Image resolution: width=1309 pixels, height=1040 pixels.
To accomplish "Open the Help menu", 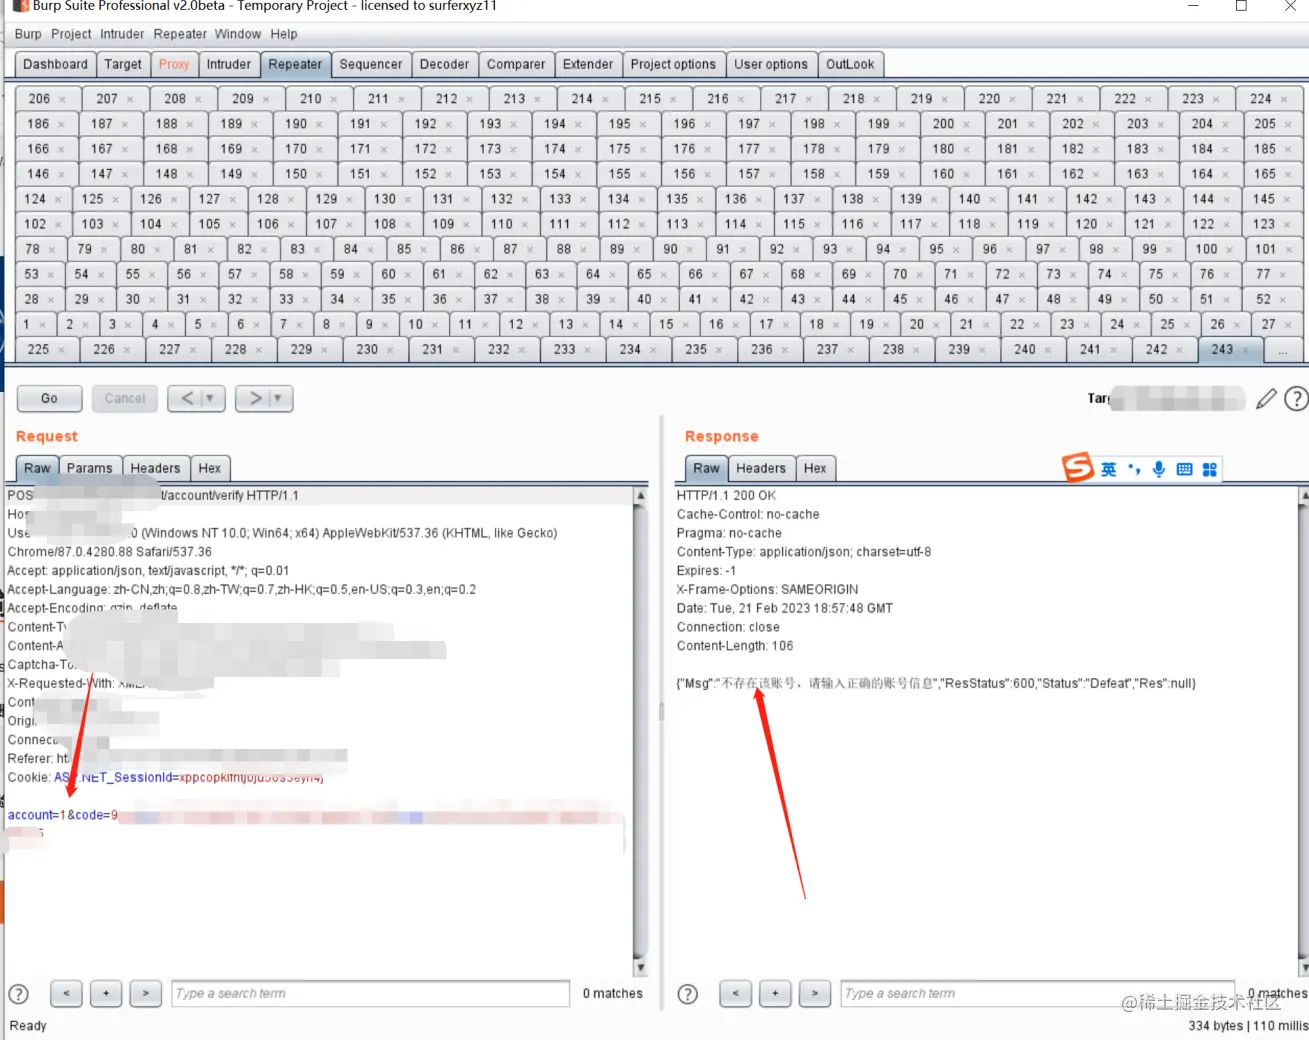I will [284, 34].
